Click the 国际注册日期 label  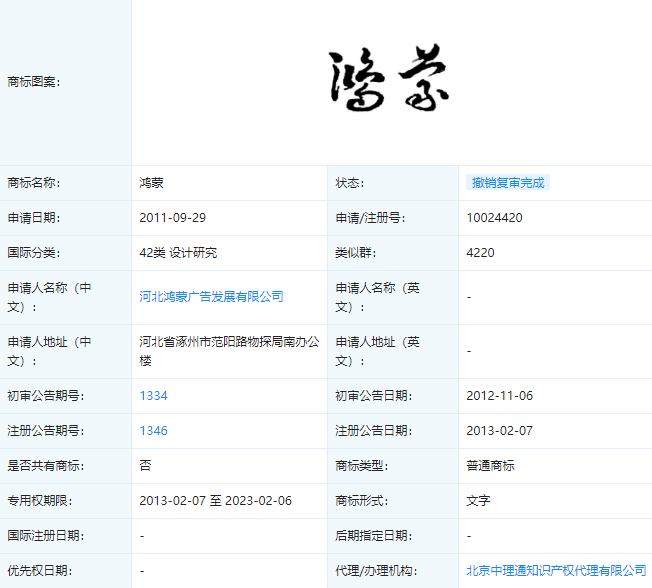(x=46, y=535)
